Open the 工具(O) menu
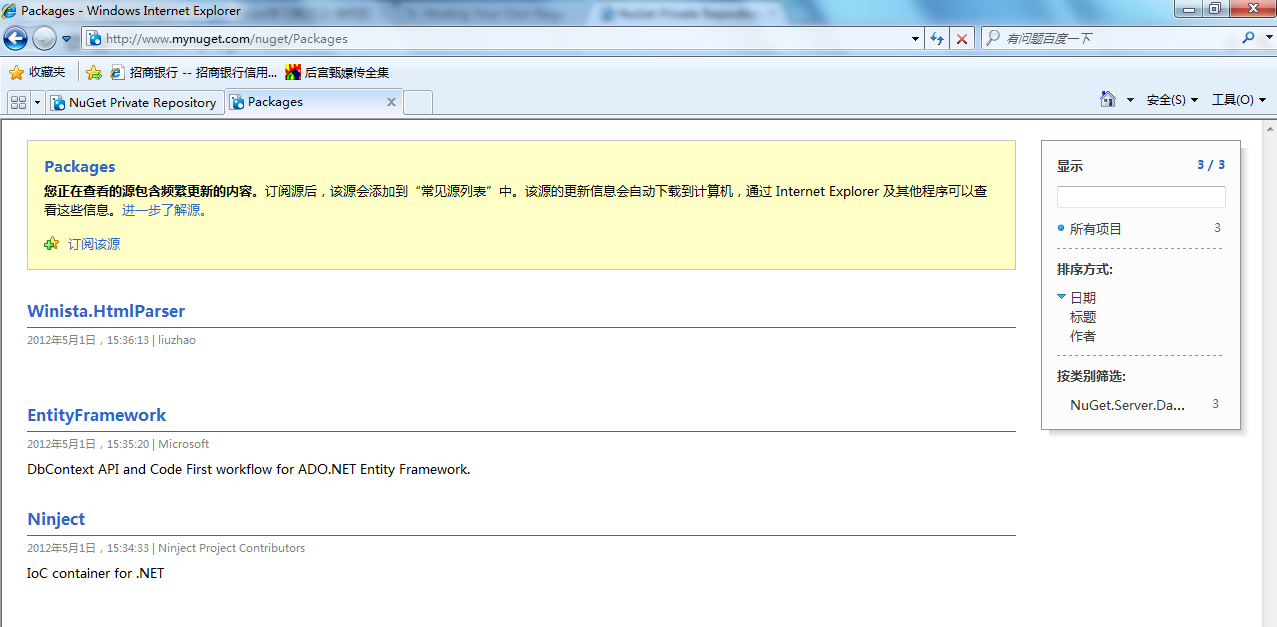Screen dimensions: 1277x627 pyautogui.click(x=1239, y=100)
